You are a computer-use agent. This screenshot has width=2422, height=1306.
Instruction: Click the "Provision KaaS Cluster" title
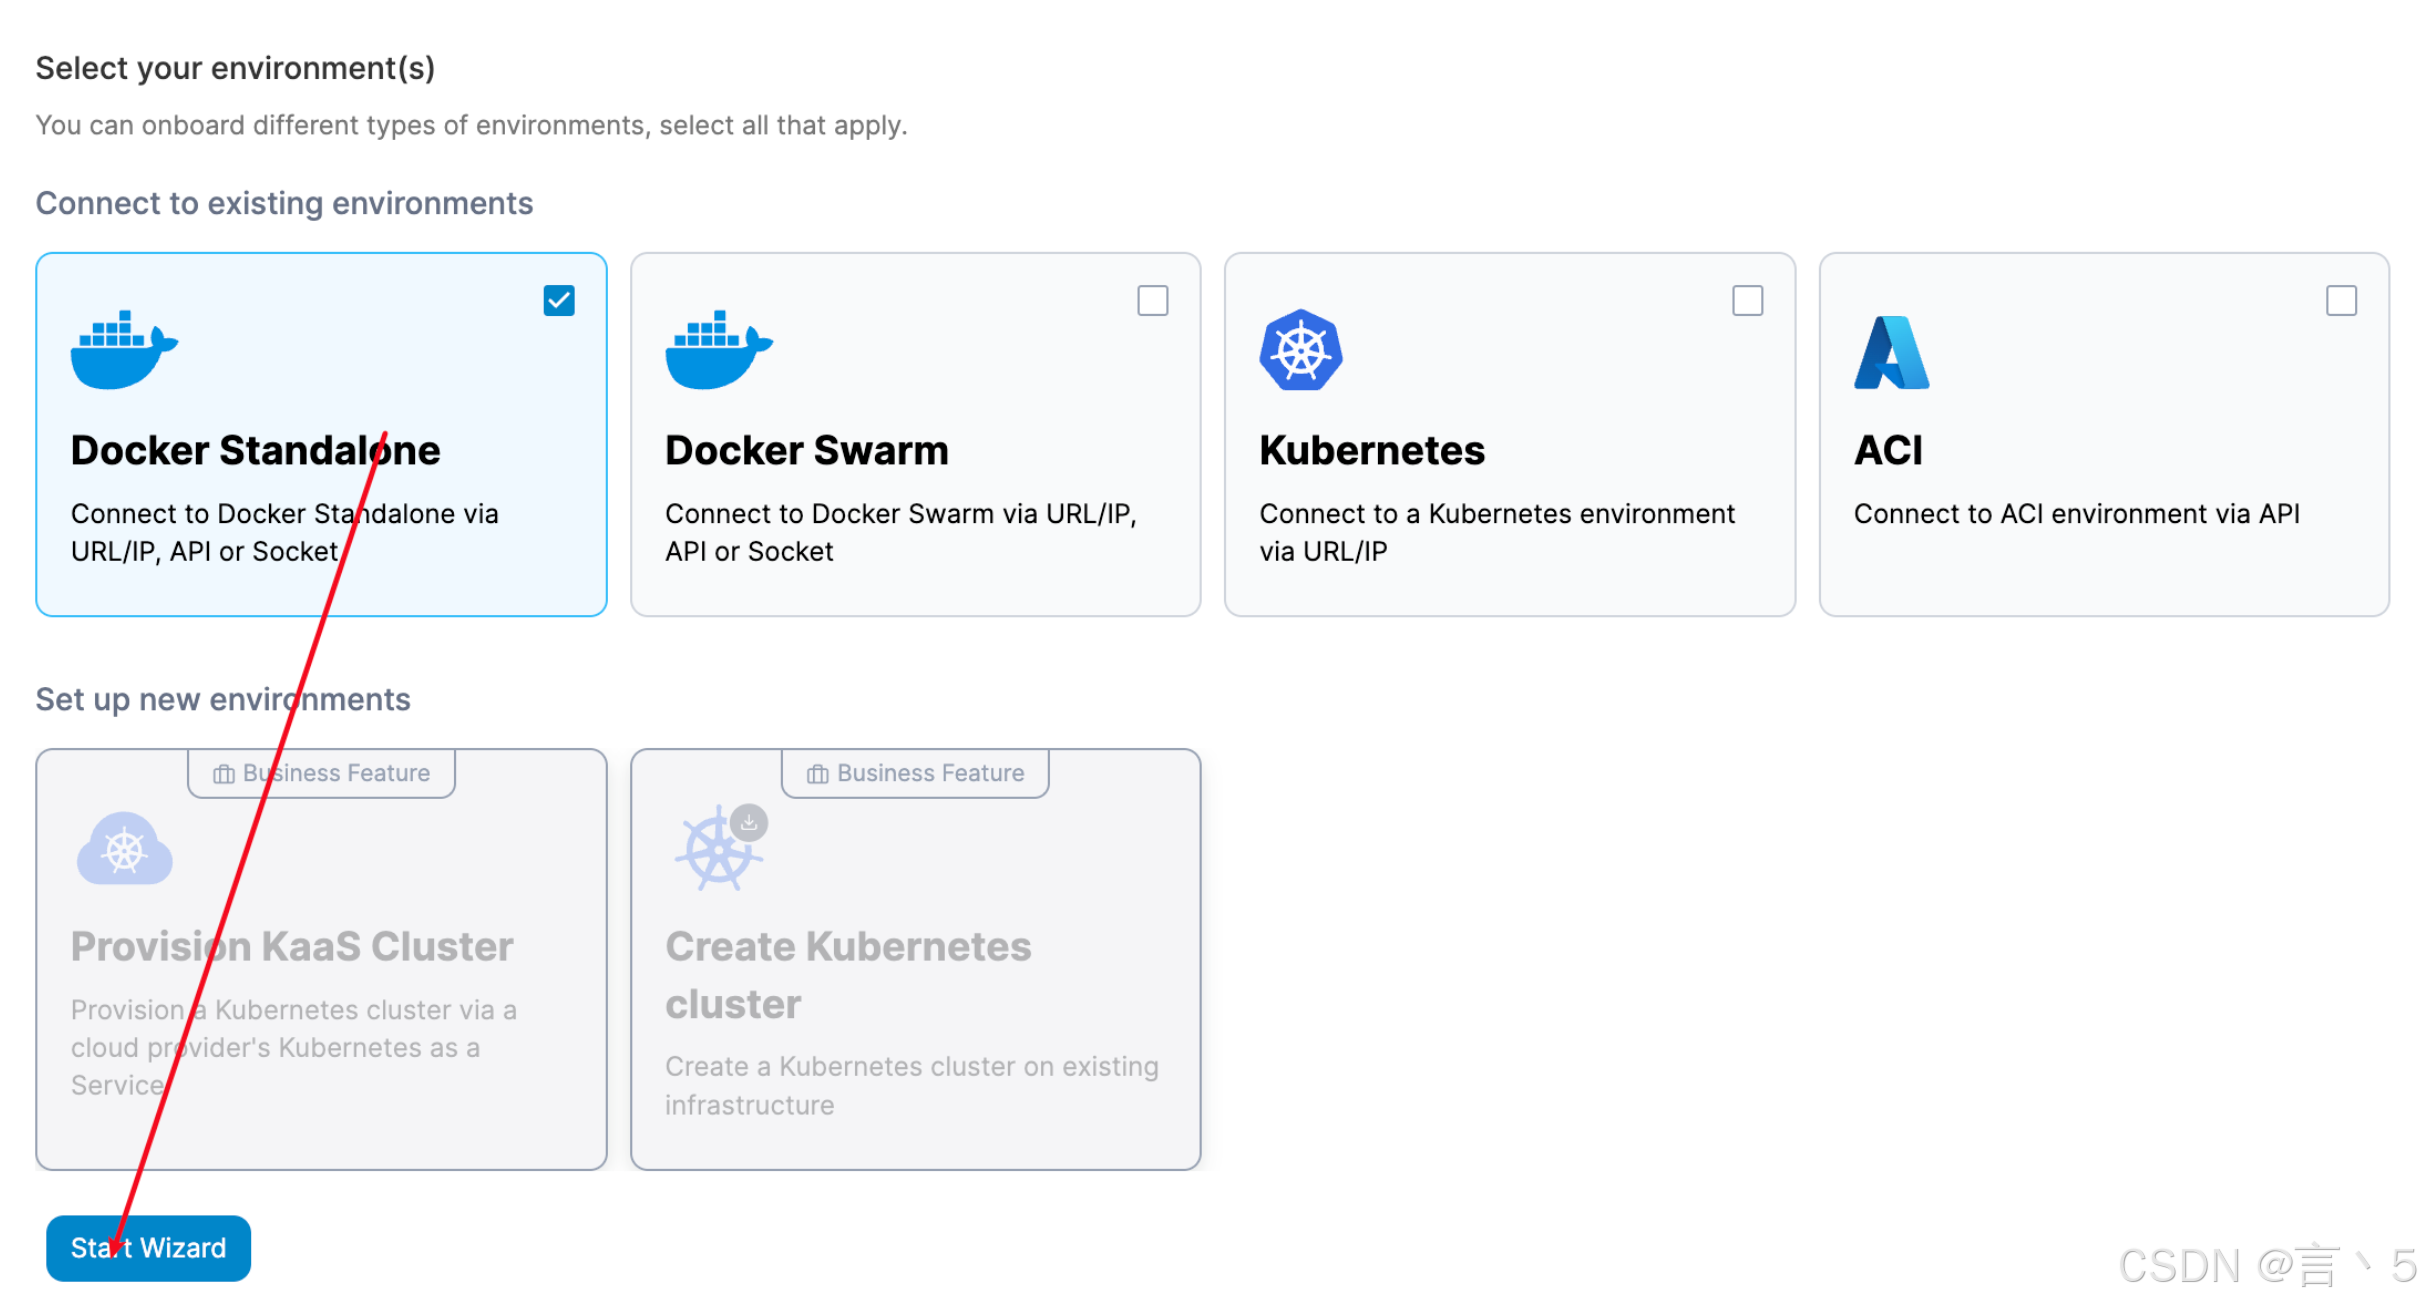(292, 946)
